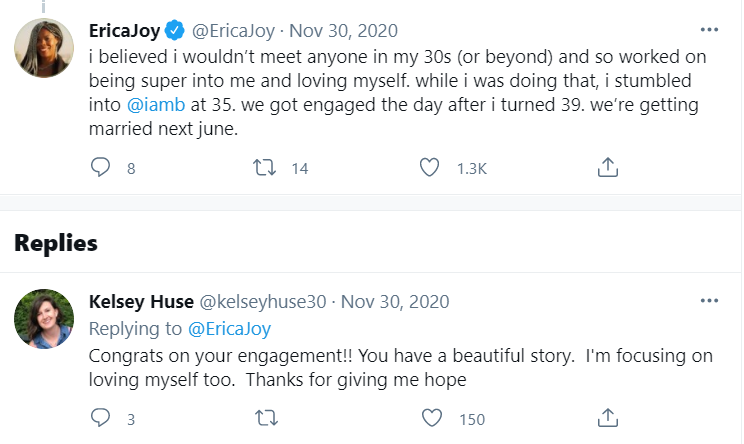This screenshot has height=444, width=744.
Task: Retweet EricaJoy's engagement tweet
Action: click(x=267, y=168)
